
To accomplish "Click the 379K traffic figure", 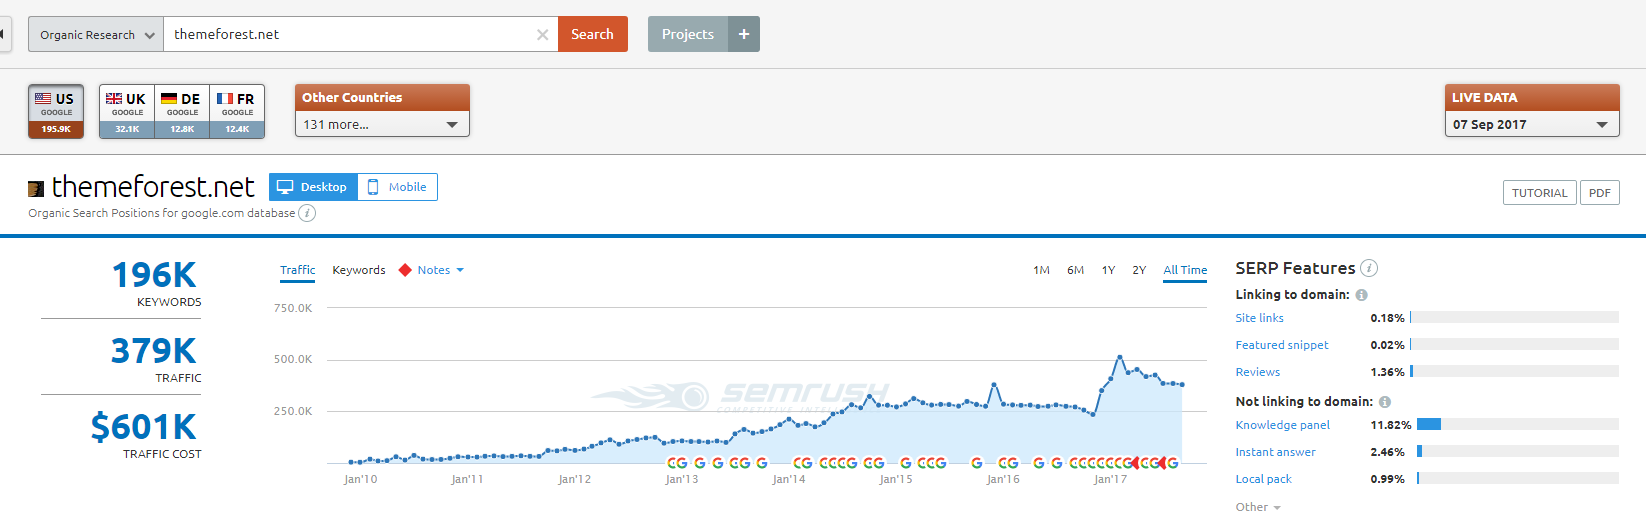I will [x=154, y=351].
